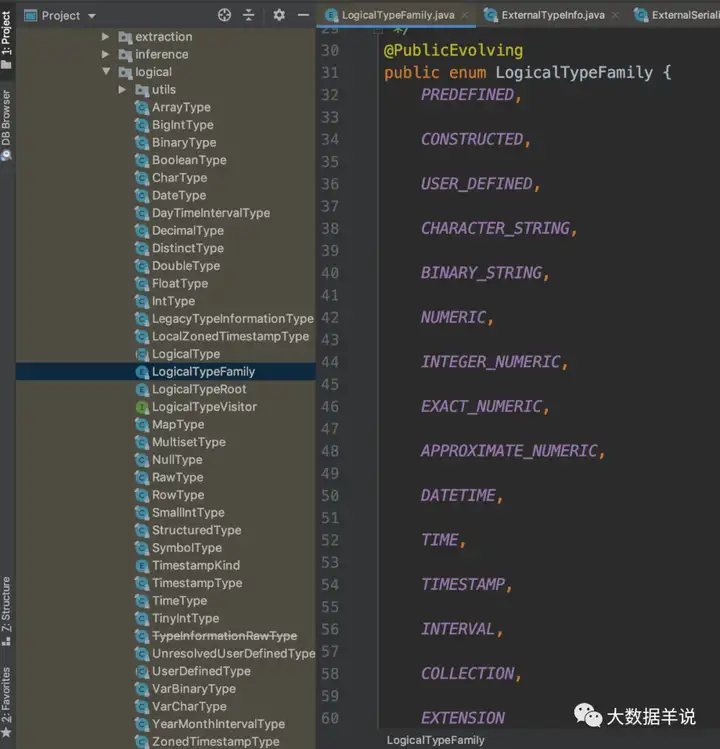Click the CharType class icon

tap(142, 178)
